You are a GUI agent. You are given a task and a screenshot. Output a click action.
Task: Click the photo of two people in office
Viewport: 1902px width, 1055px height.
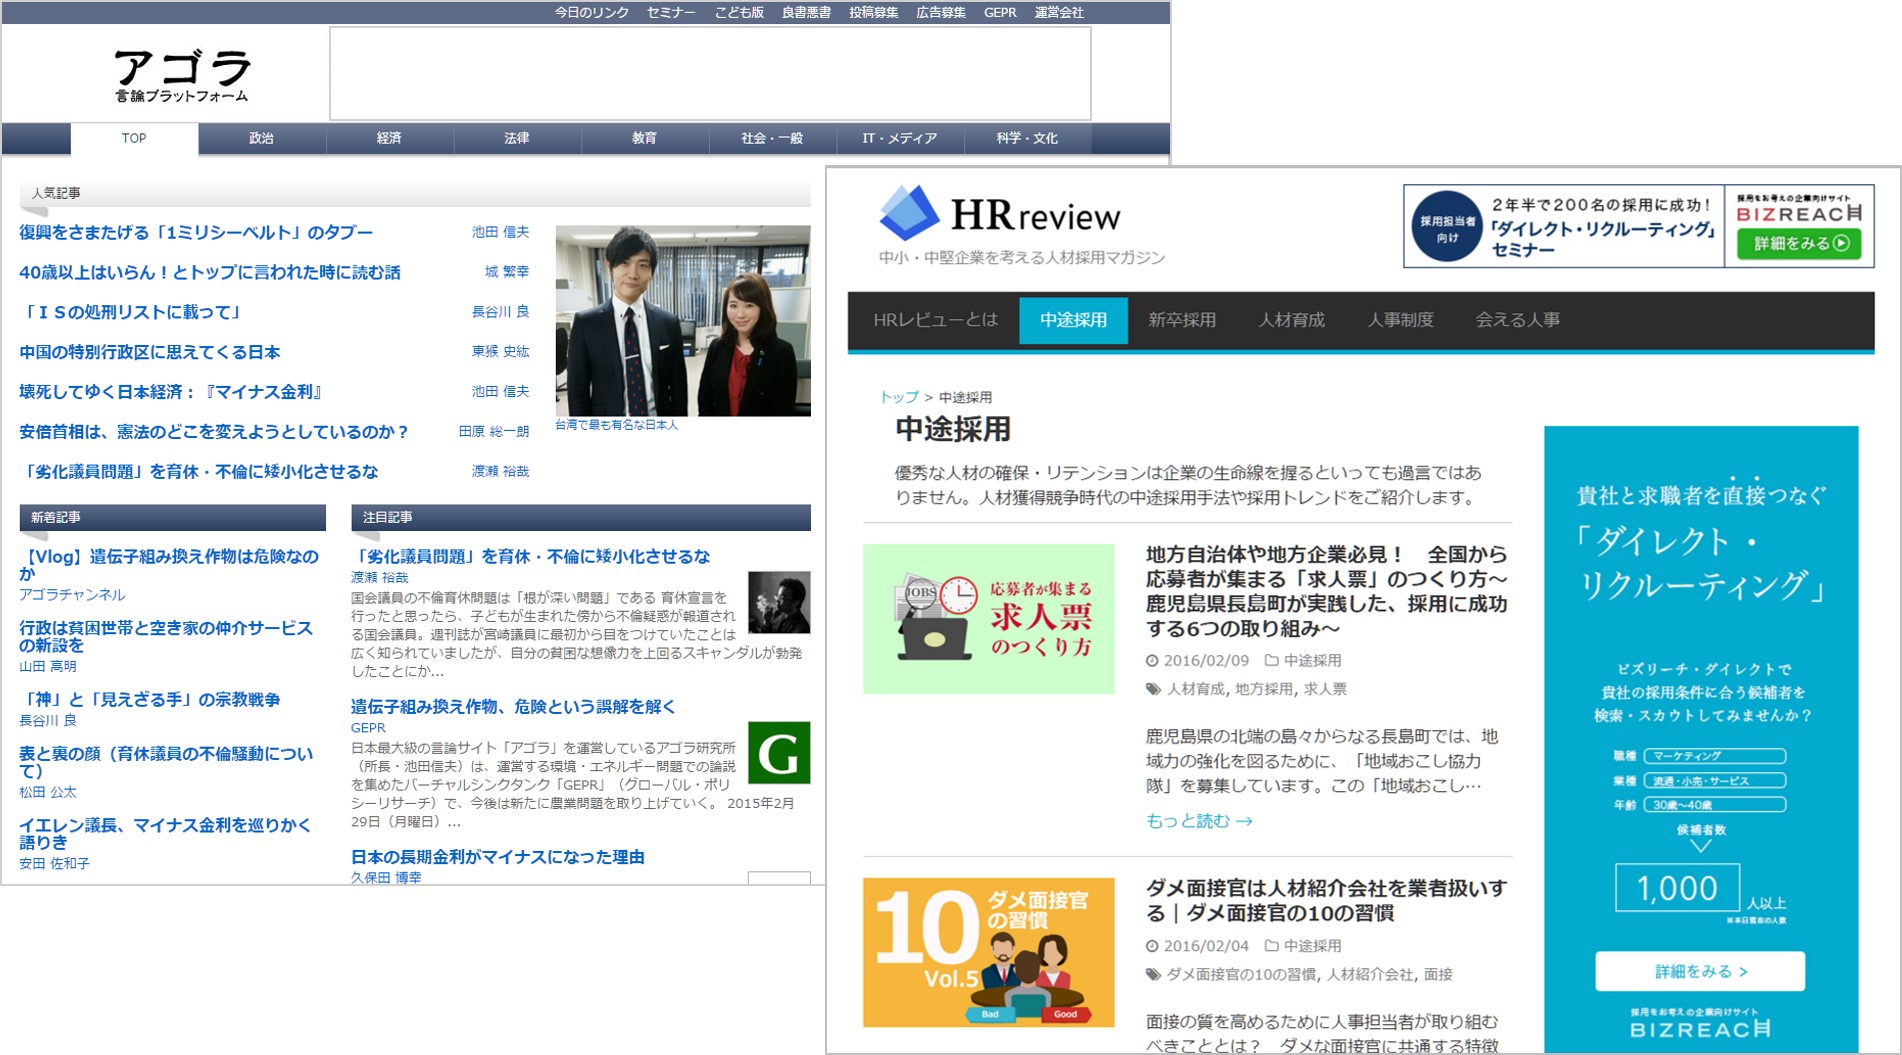[683, 320]
